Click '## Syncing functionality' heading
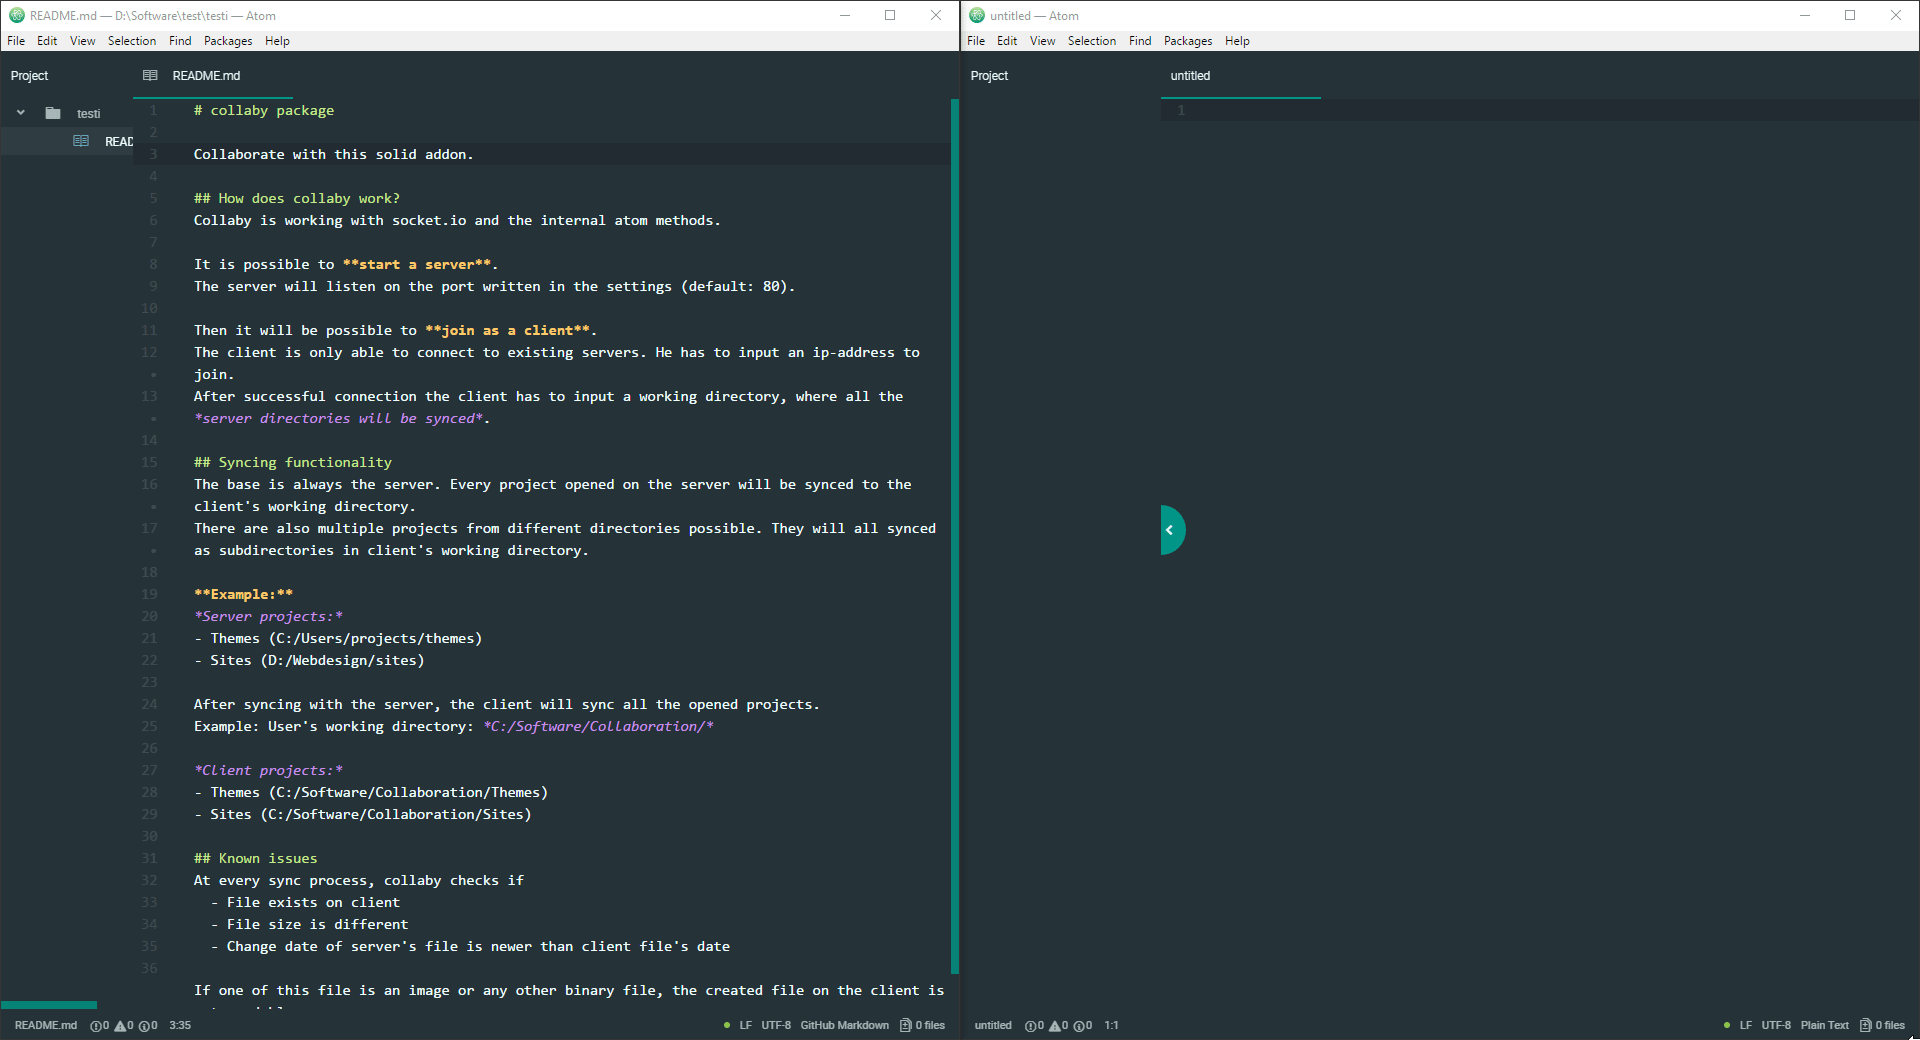Screen dimensions: 1920x1040 pos(293,462)
